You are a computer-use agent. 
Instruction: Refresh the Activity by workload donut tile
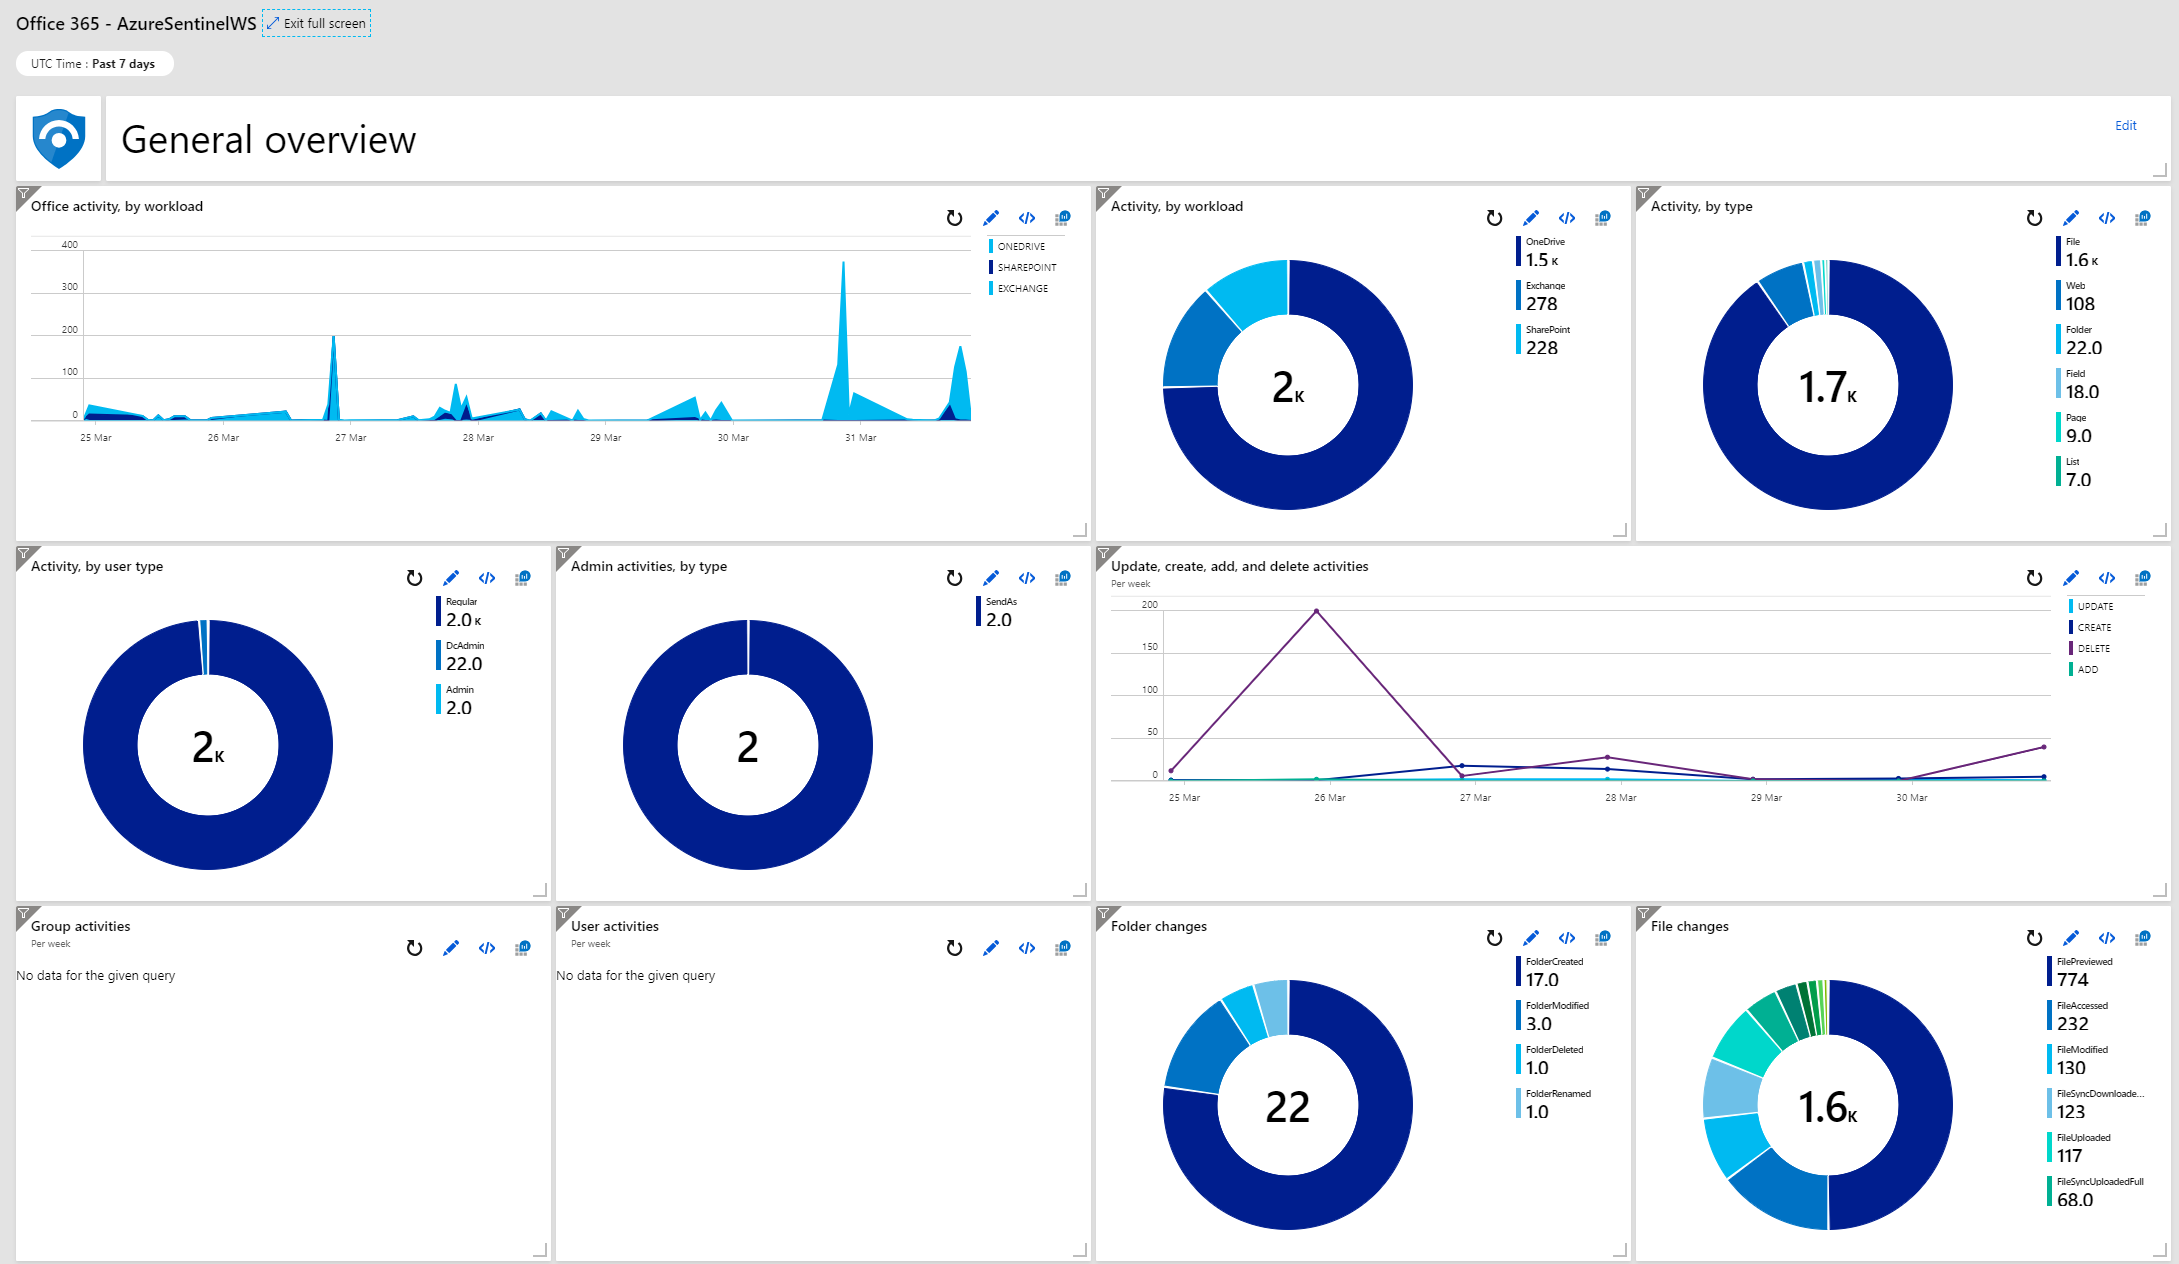(x=1494, y=218)
